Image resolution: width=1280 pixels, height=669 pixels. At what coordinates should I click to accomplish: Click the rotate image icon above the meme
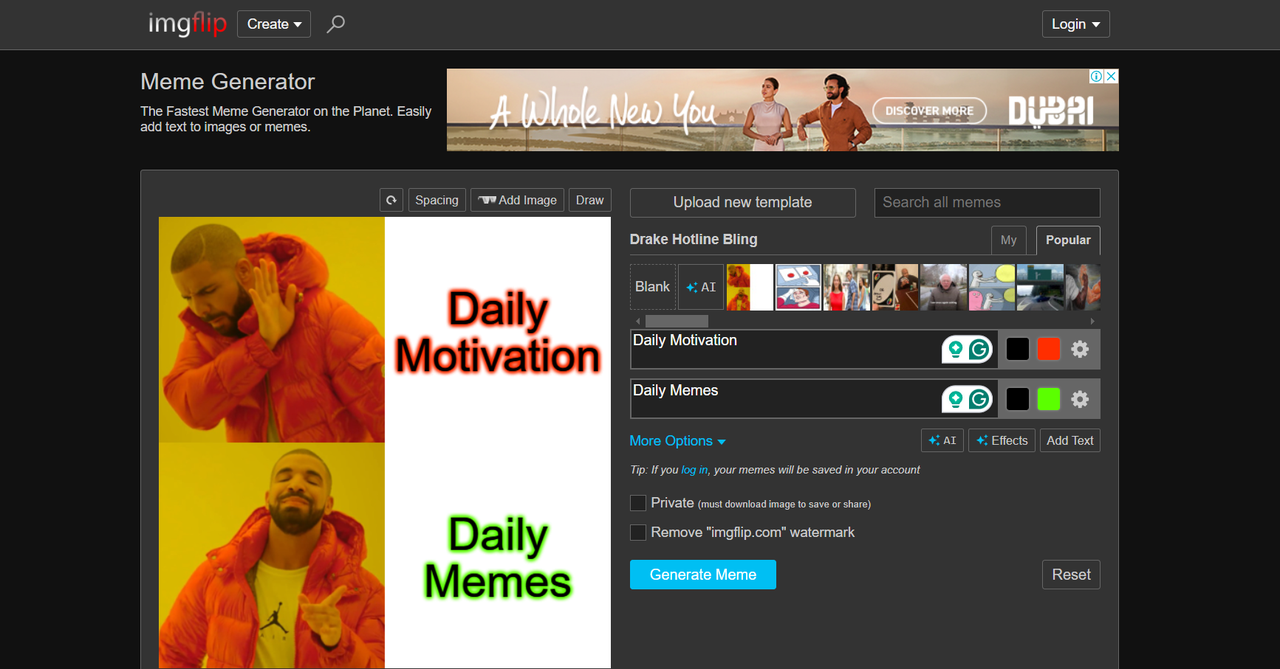(392, 200)
